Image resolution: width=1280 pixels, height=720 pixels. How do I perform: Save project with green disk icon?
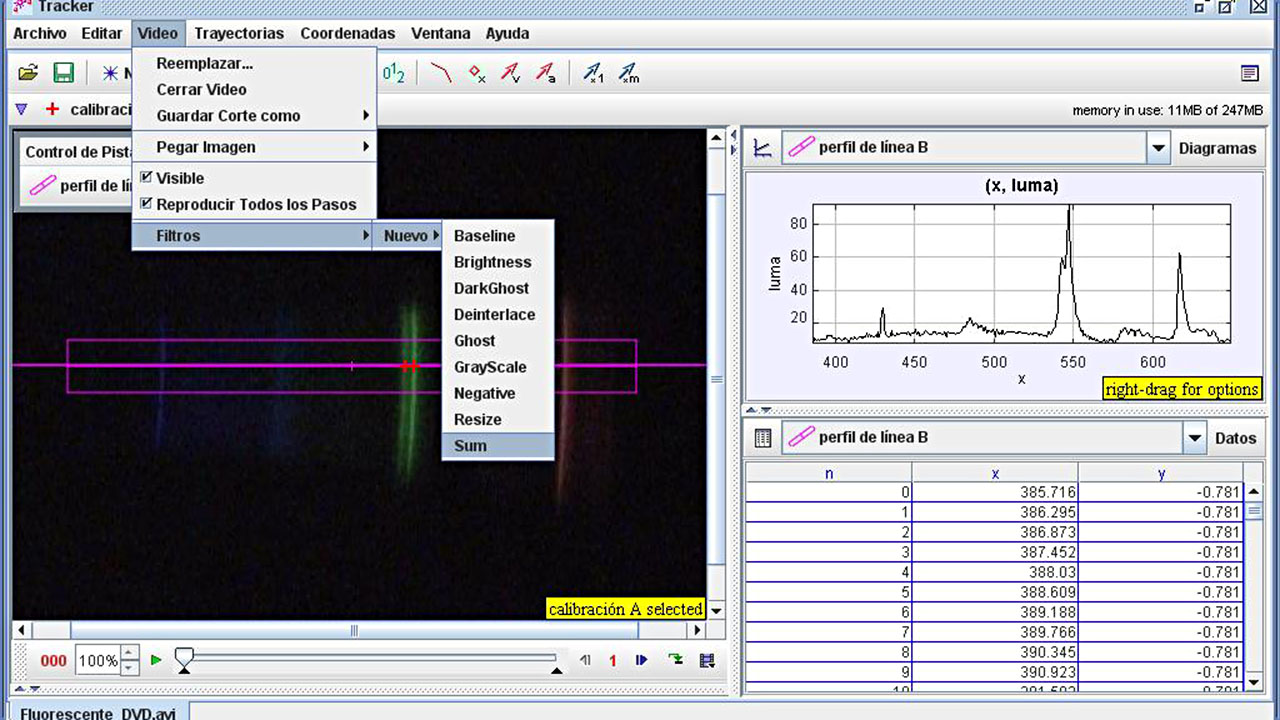click(x=63, y=73)
